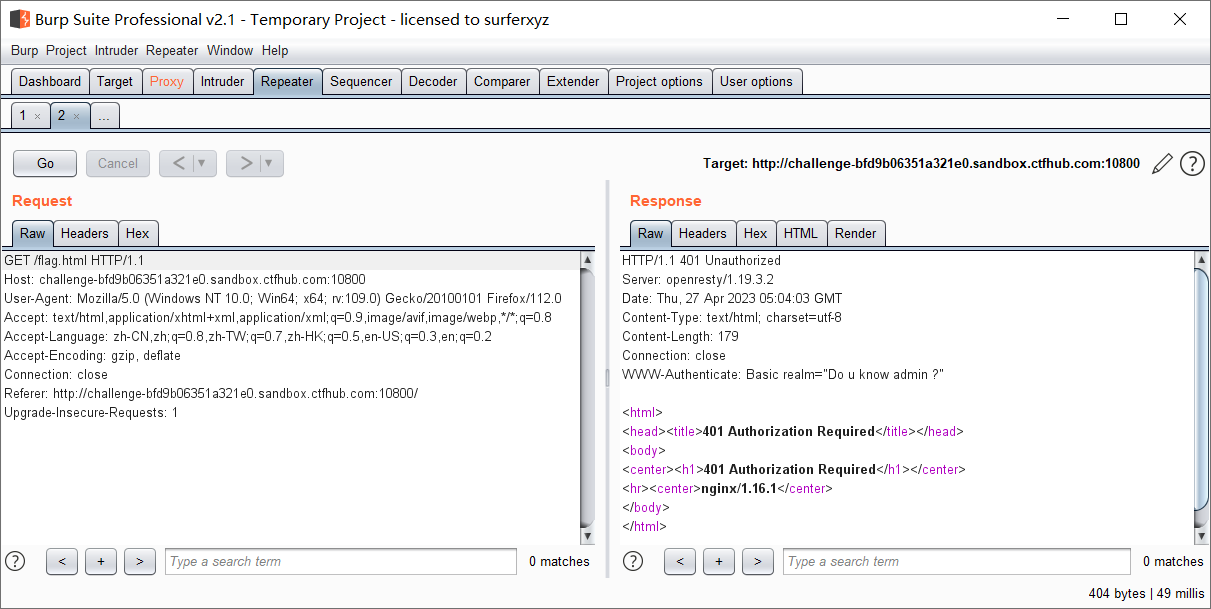Switch to the Decoder tab
1211x609 pixels.
pos(433,82)
